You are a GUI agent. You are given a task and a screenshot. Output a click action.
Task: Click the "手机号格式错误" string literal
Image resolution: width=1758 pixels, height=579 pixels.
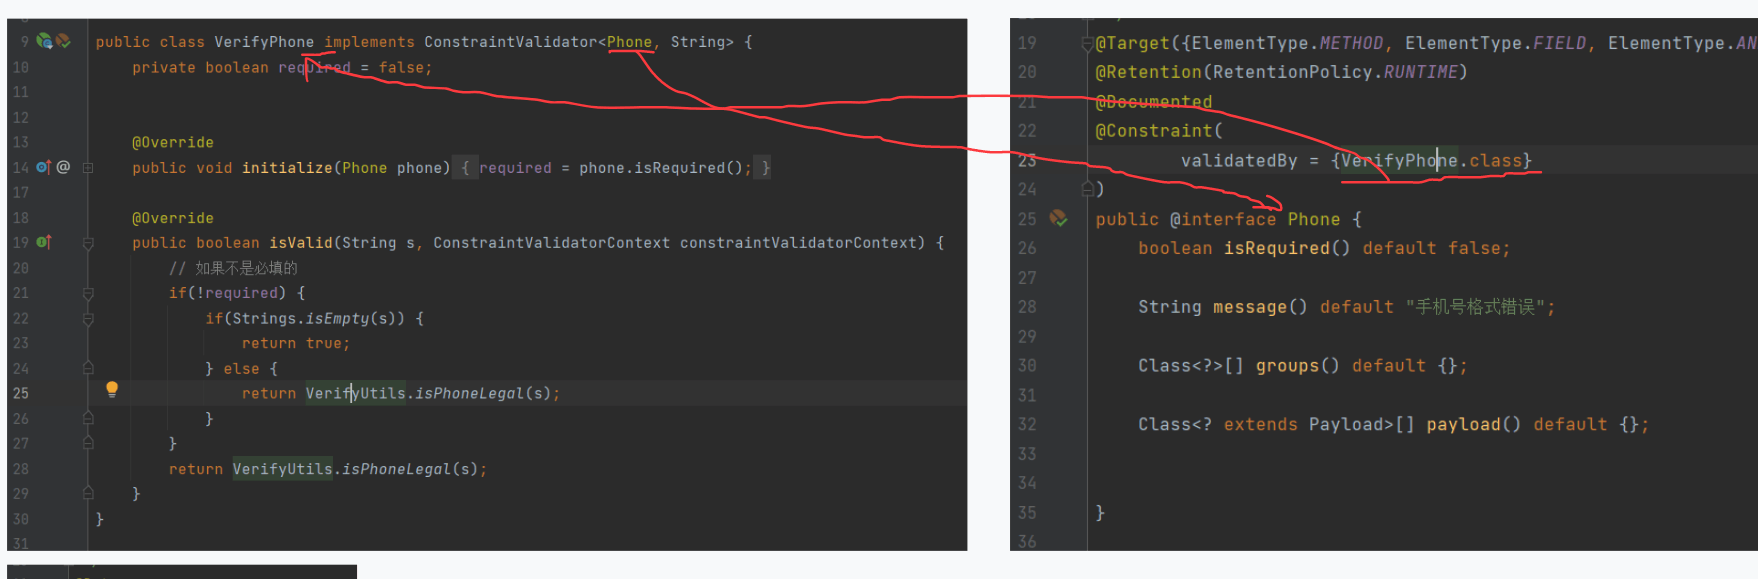(x=1476, y=307)
